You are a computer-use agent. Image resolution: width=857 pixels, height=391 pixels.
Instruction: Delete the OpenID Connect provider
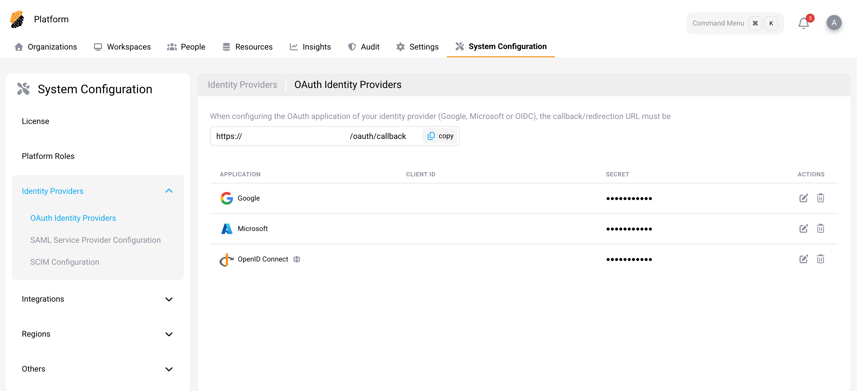click(x=820, y=259)
